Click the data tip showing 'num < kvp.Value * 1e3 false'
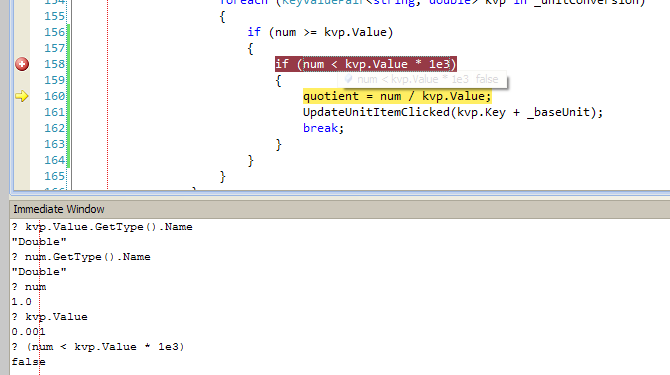Viewport: 670px width, 375px height. point(422,79)
